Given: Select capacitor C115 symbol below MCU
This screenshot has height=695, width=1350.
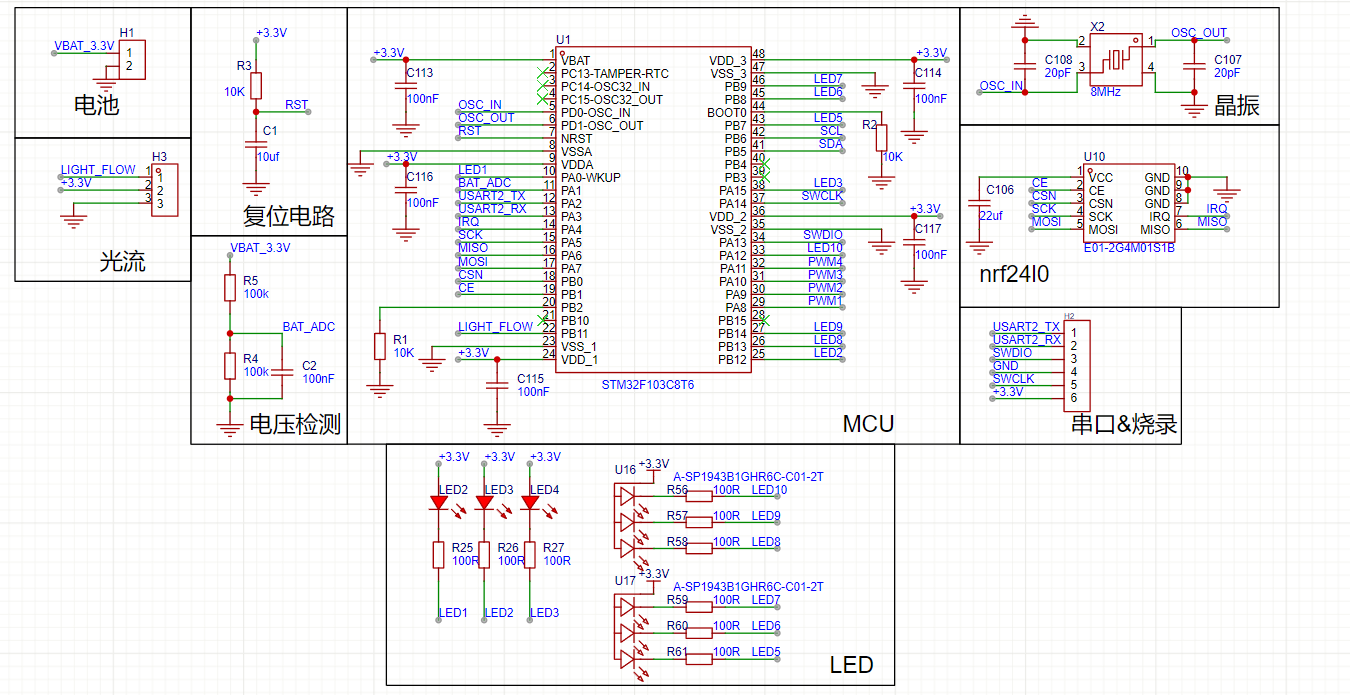Looking at the screenshot, I should (x=495, y=385).
